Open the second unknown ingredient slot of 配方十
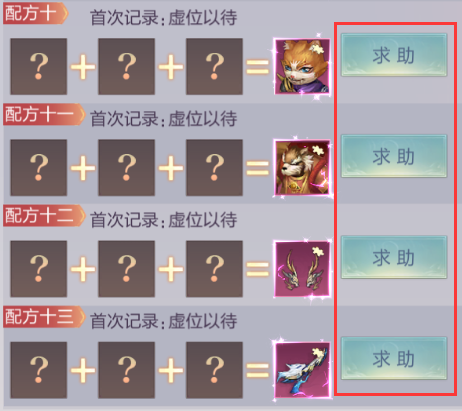The width and height of the screenshot is (462, 411). pos(126,66)
